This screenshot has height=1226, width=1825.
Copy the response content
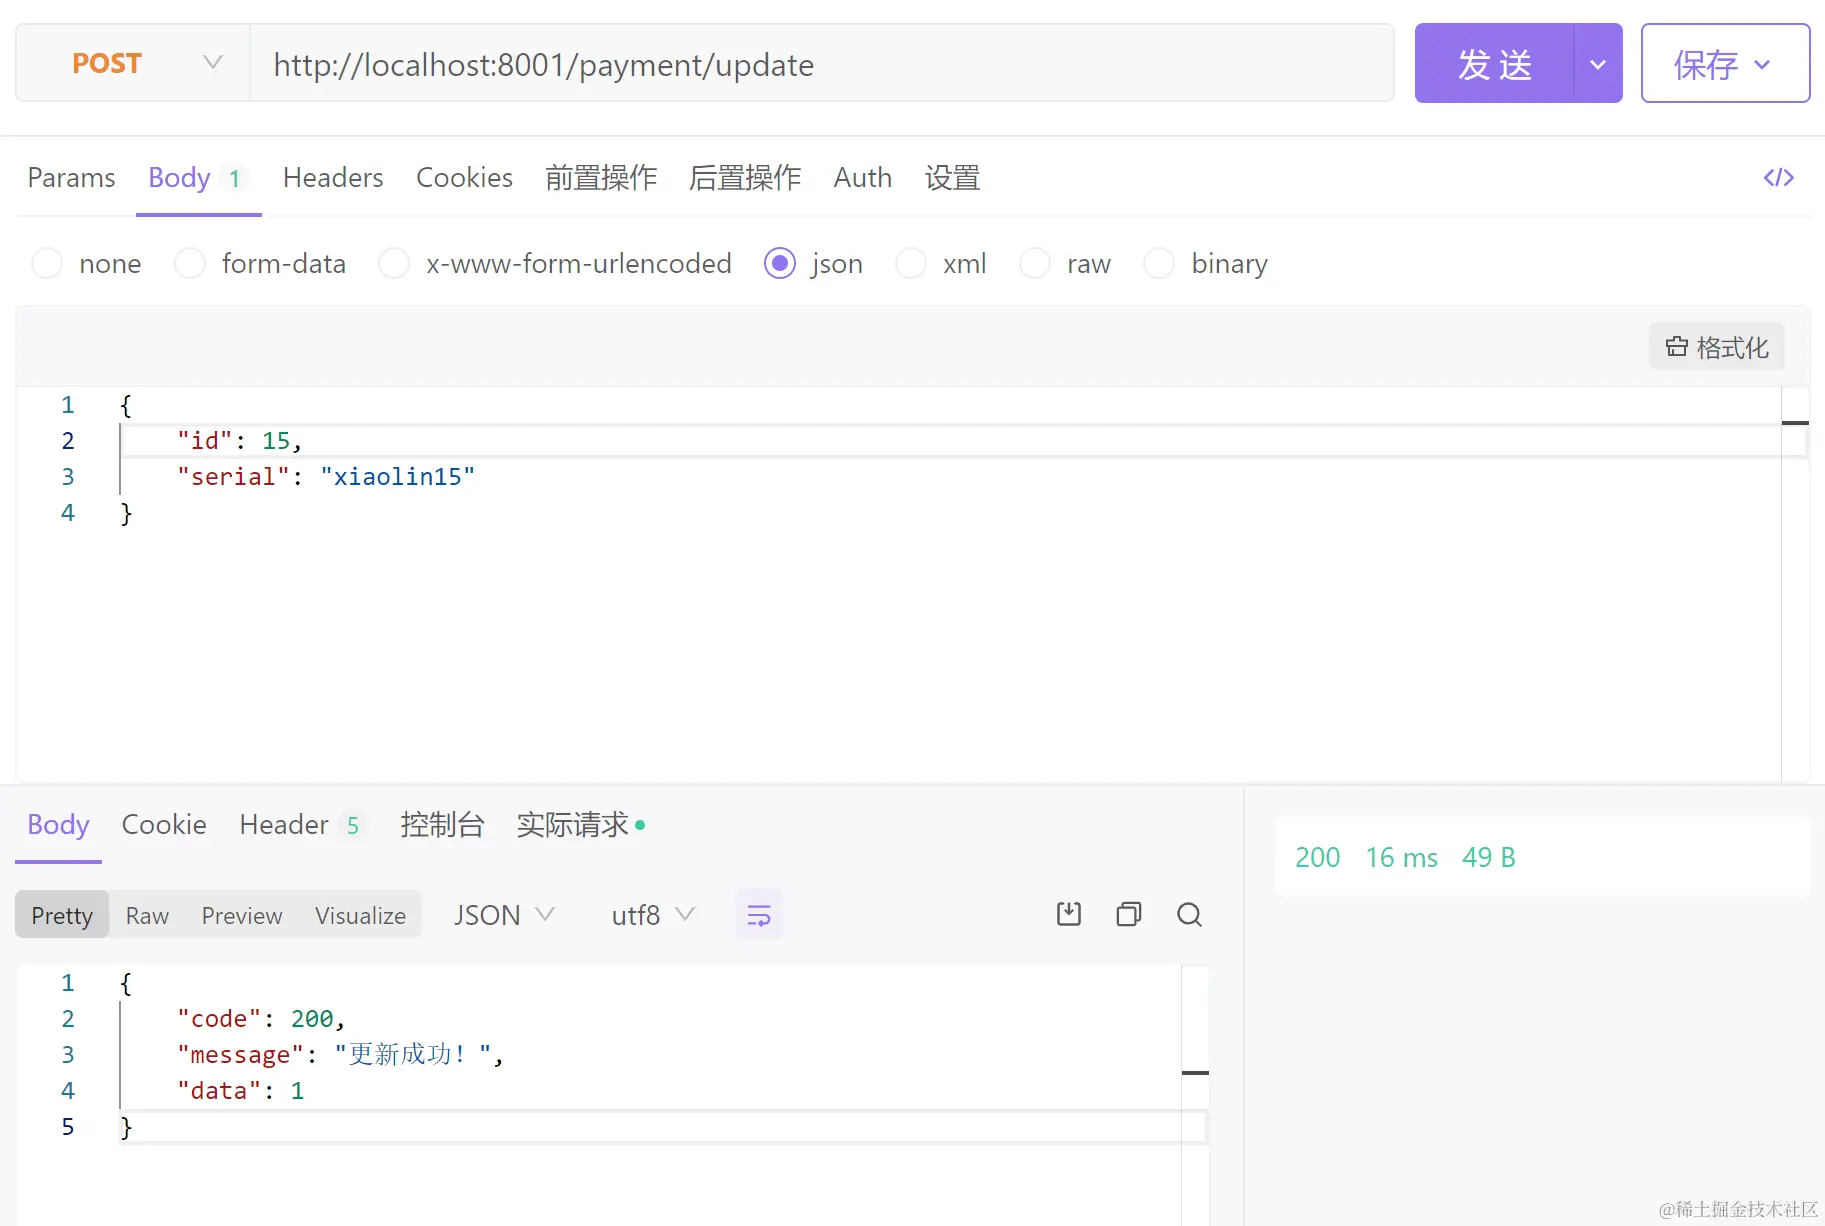coord(1128,914)
